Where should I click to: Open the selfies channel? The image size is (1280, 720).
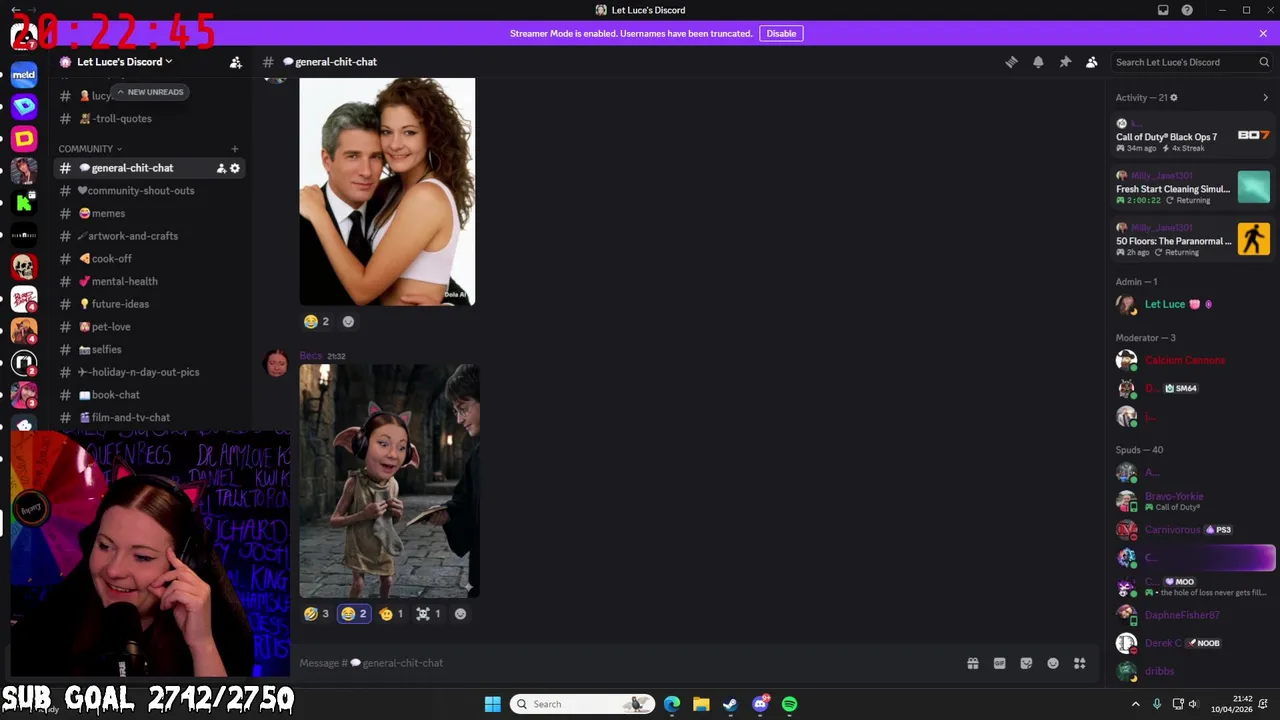point(148,349)
